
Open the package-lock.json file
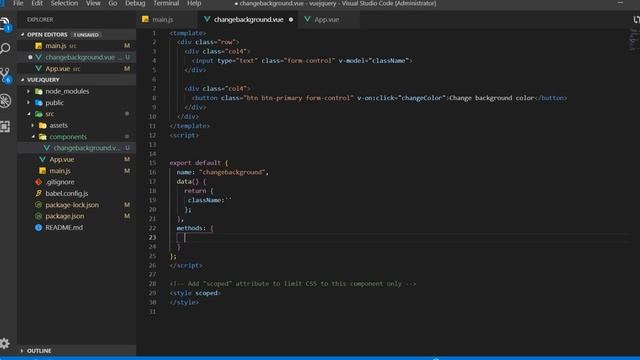76,205
